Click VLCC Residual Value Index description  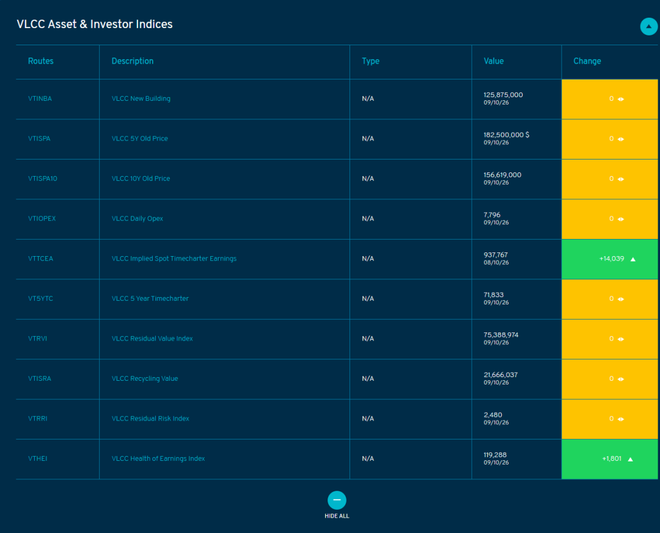click(152, 338)
